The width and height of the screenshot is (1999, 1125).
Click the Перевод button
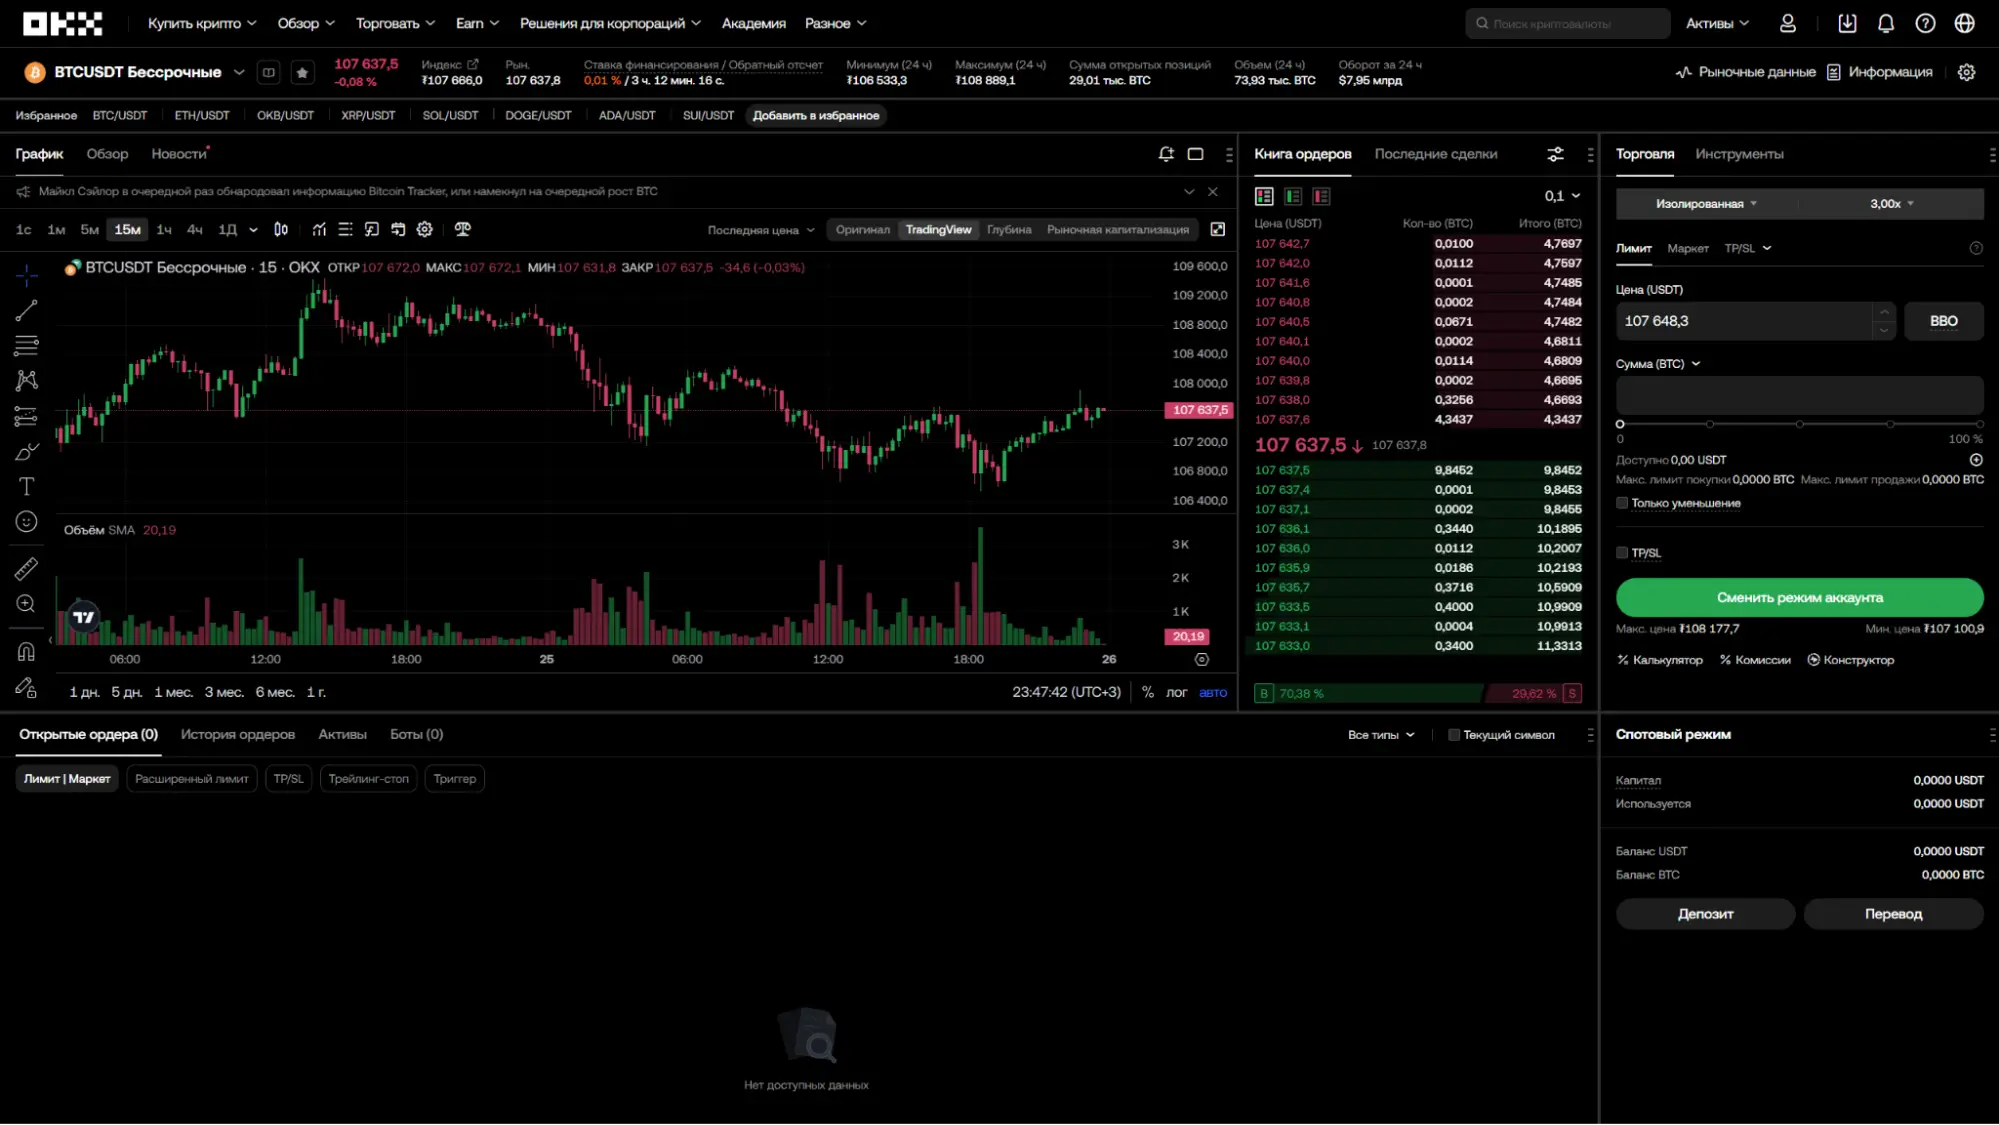click(x=1893, y=914)
